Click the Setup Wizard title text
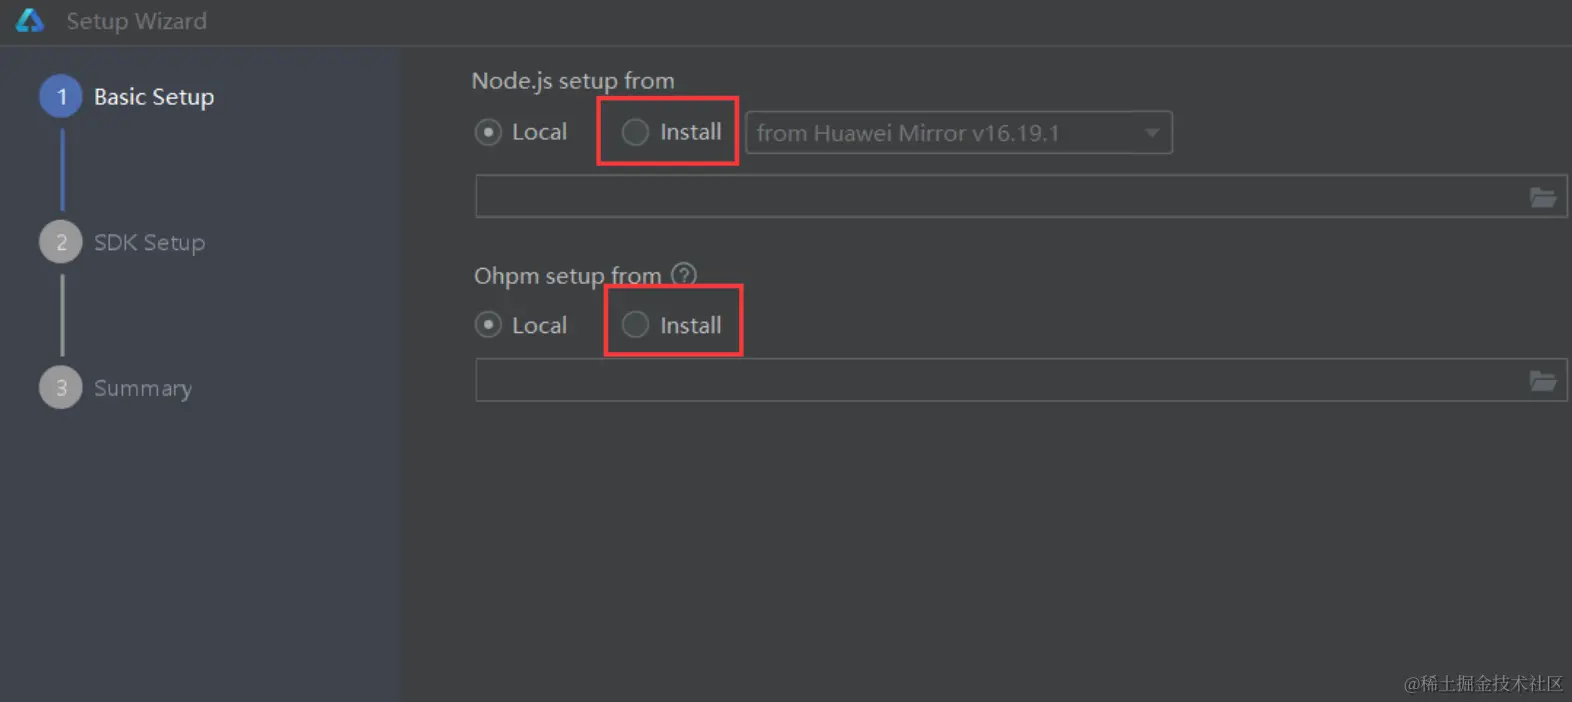 tap(136, 21)
